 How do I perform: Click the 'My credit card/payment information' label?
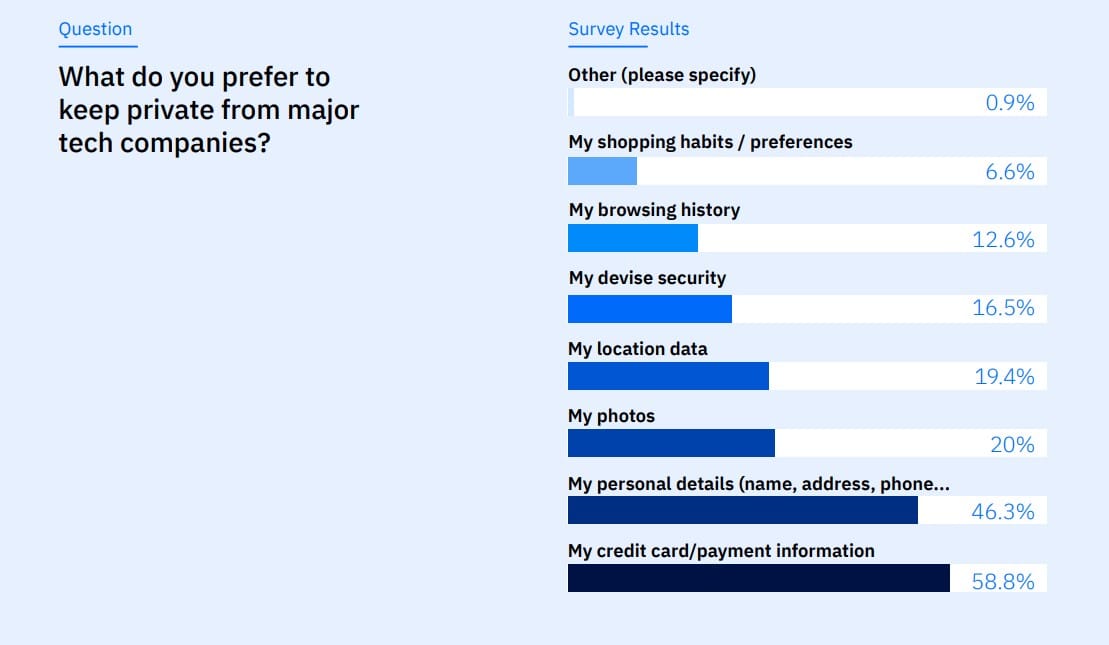point(721,551)
